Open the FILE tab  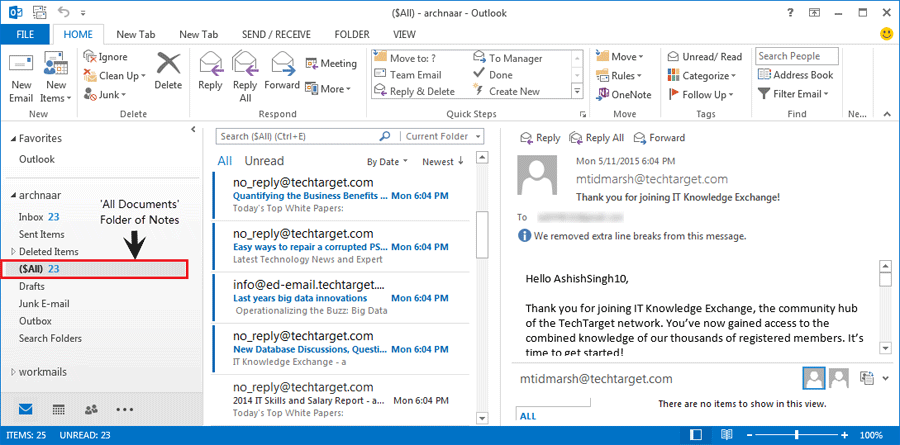tap(25, 34)
